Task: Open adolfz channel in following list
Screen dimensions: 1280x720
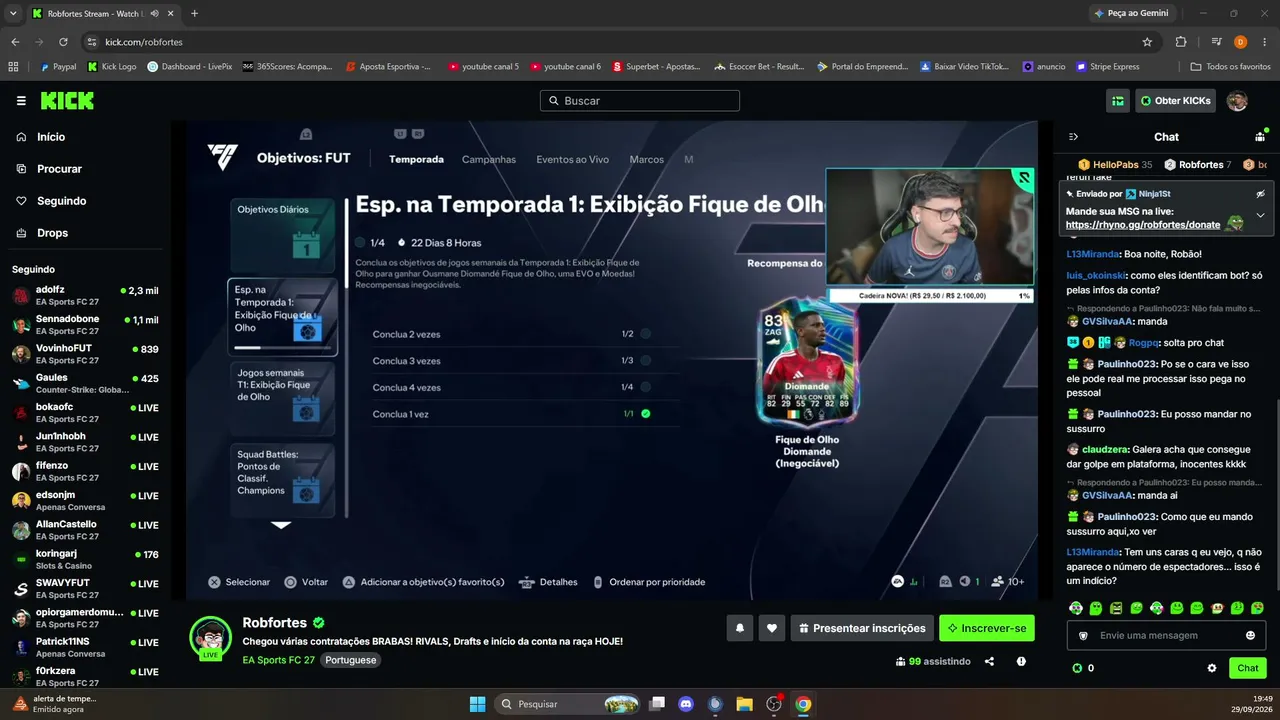Action: (x=85, y=296)
